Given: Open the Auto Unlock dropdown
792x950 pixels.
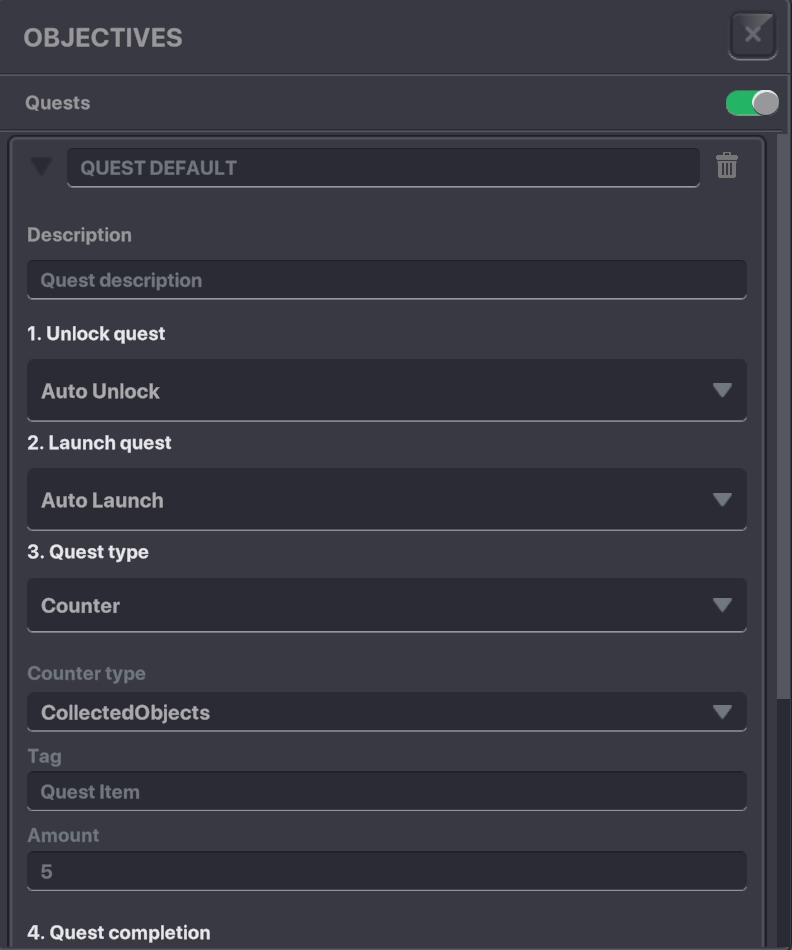Looking at the screenshot, I should (386, 391).
